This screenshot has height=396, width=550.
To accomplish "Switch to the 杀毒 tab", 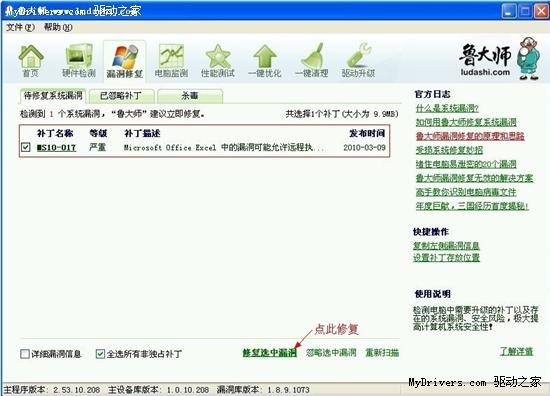I will coord(190,96).
